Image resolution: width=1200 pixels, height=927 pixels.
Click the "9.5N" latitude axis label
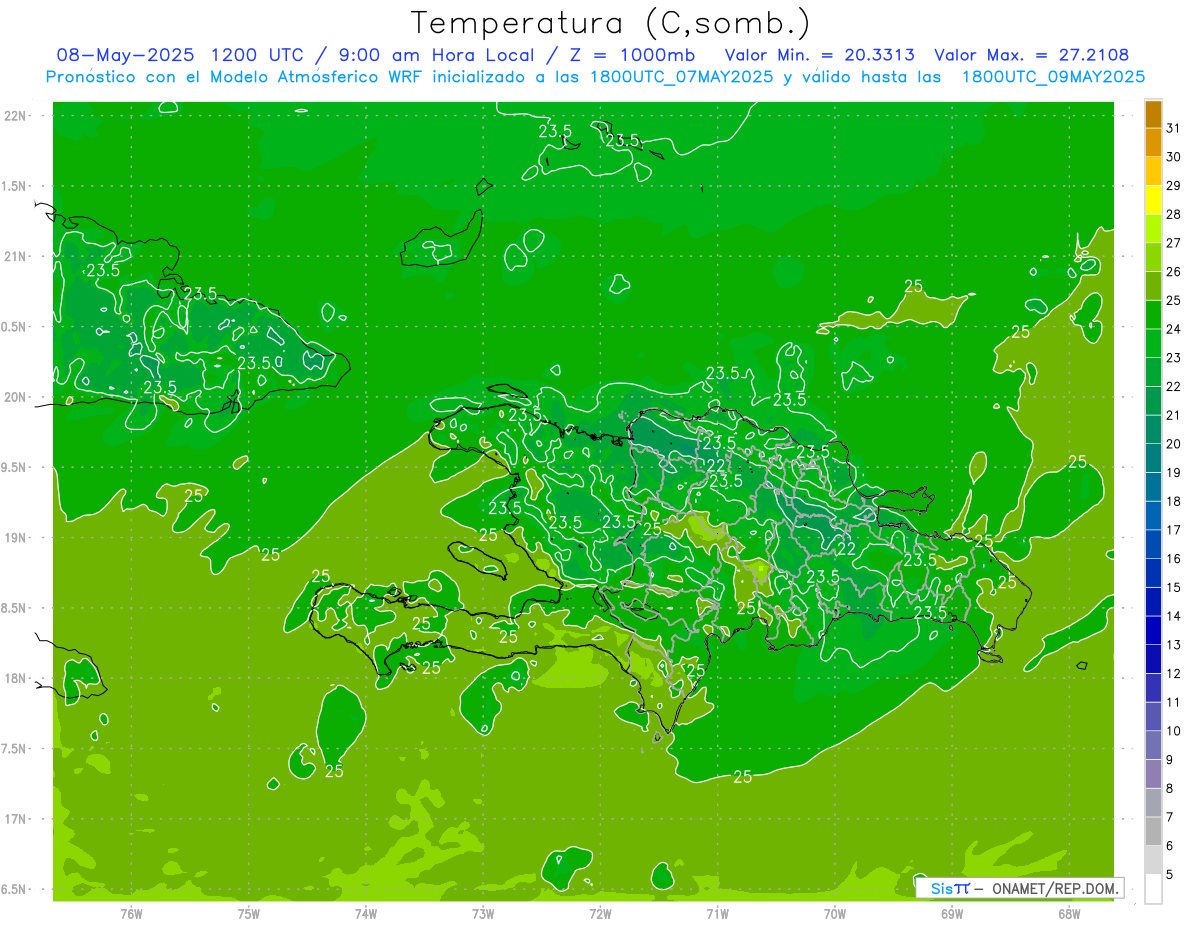15,467
